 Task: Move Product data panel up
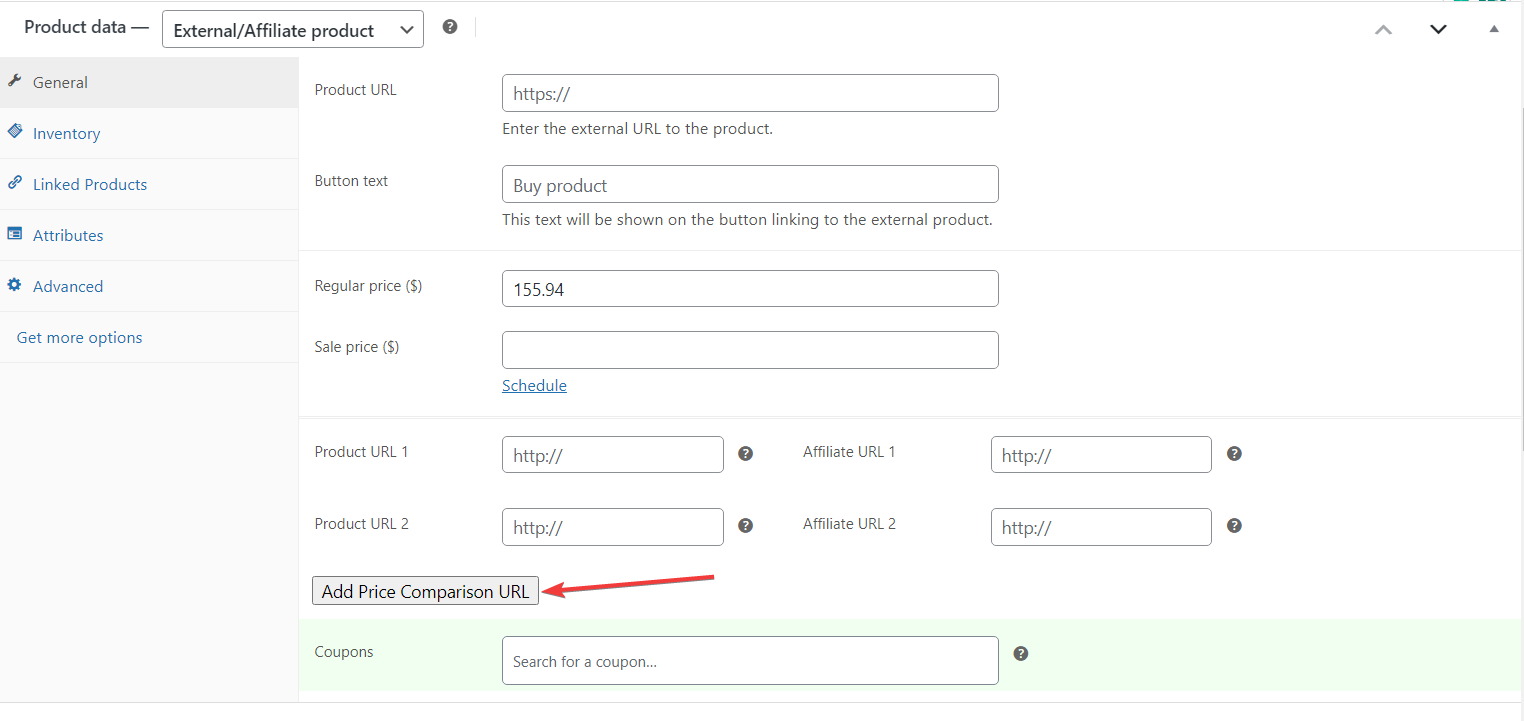[x=1383, y=29]
